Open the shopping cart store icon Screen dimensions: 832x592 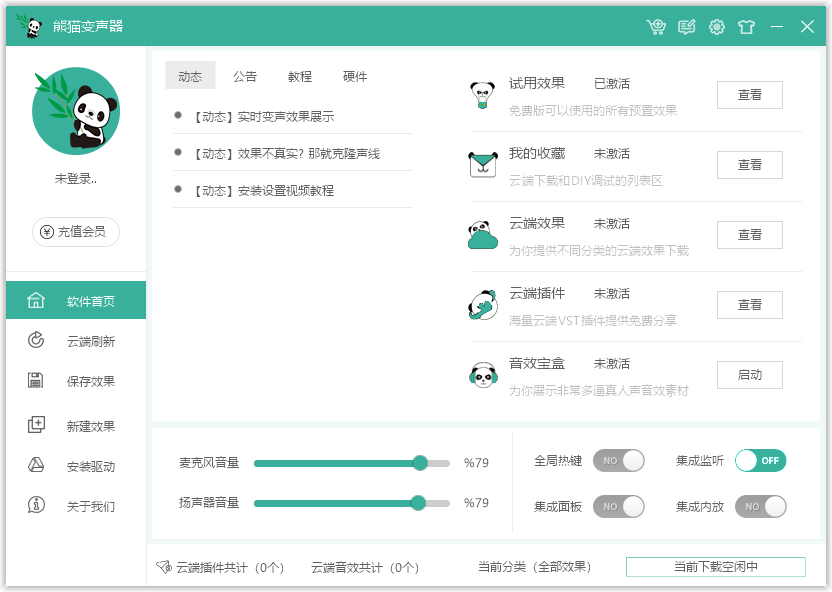(x=657, y=27)
